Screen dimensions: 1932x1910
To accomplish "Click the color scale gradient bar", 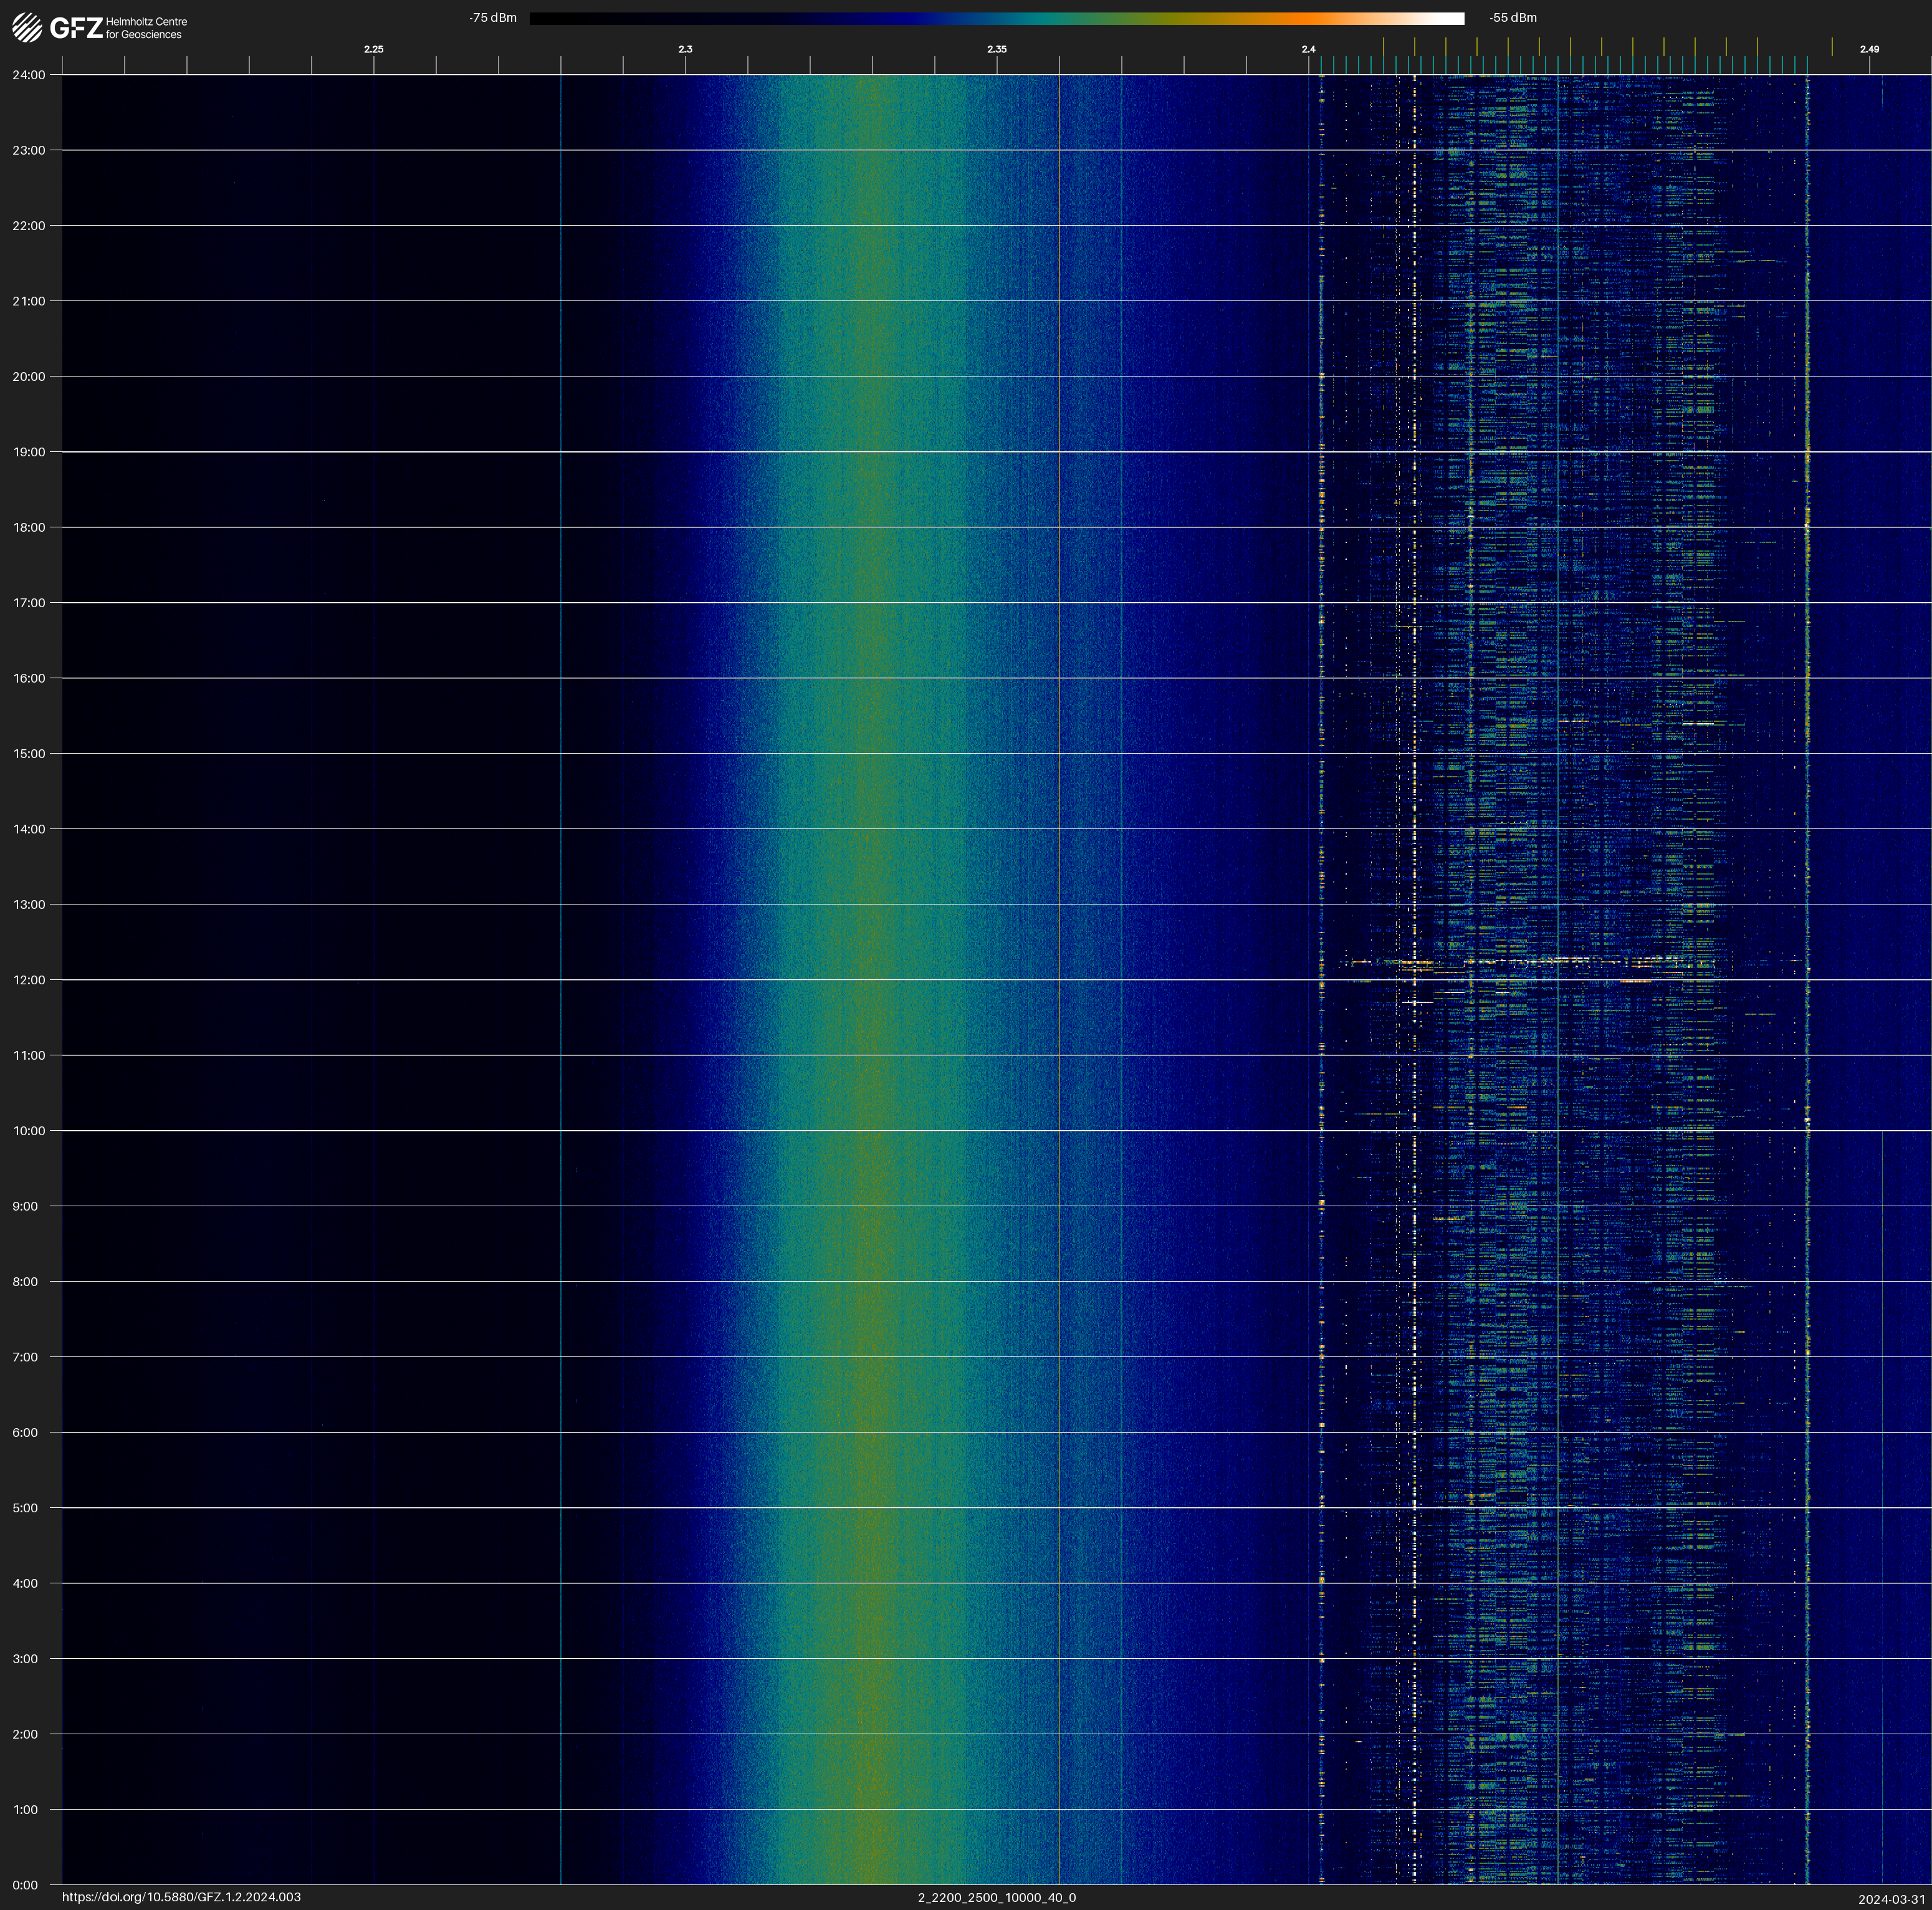I will 996,18.
